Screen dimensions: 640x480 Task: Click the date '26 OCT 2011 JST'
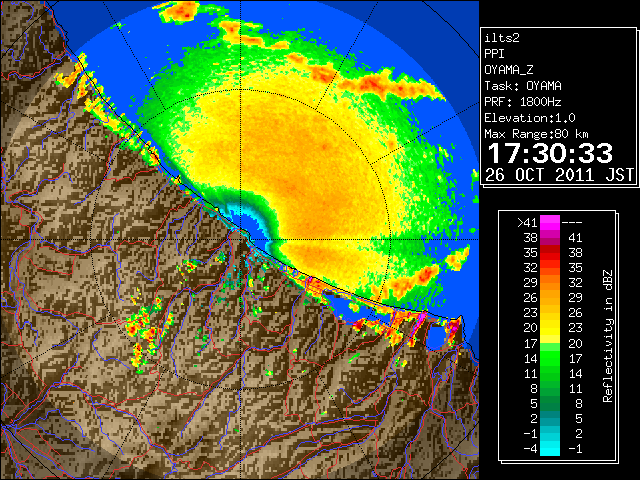point(559,175)
